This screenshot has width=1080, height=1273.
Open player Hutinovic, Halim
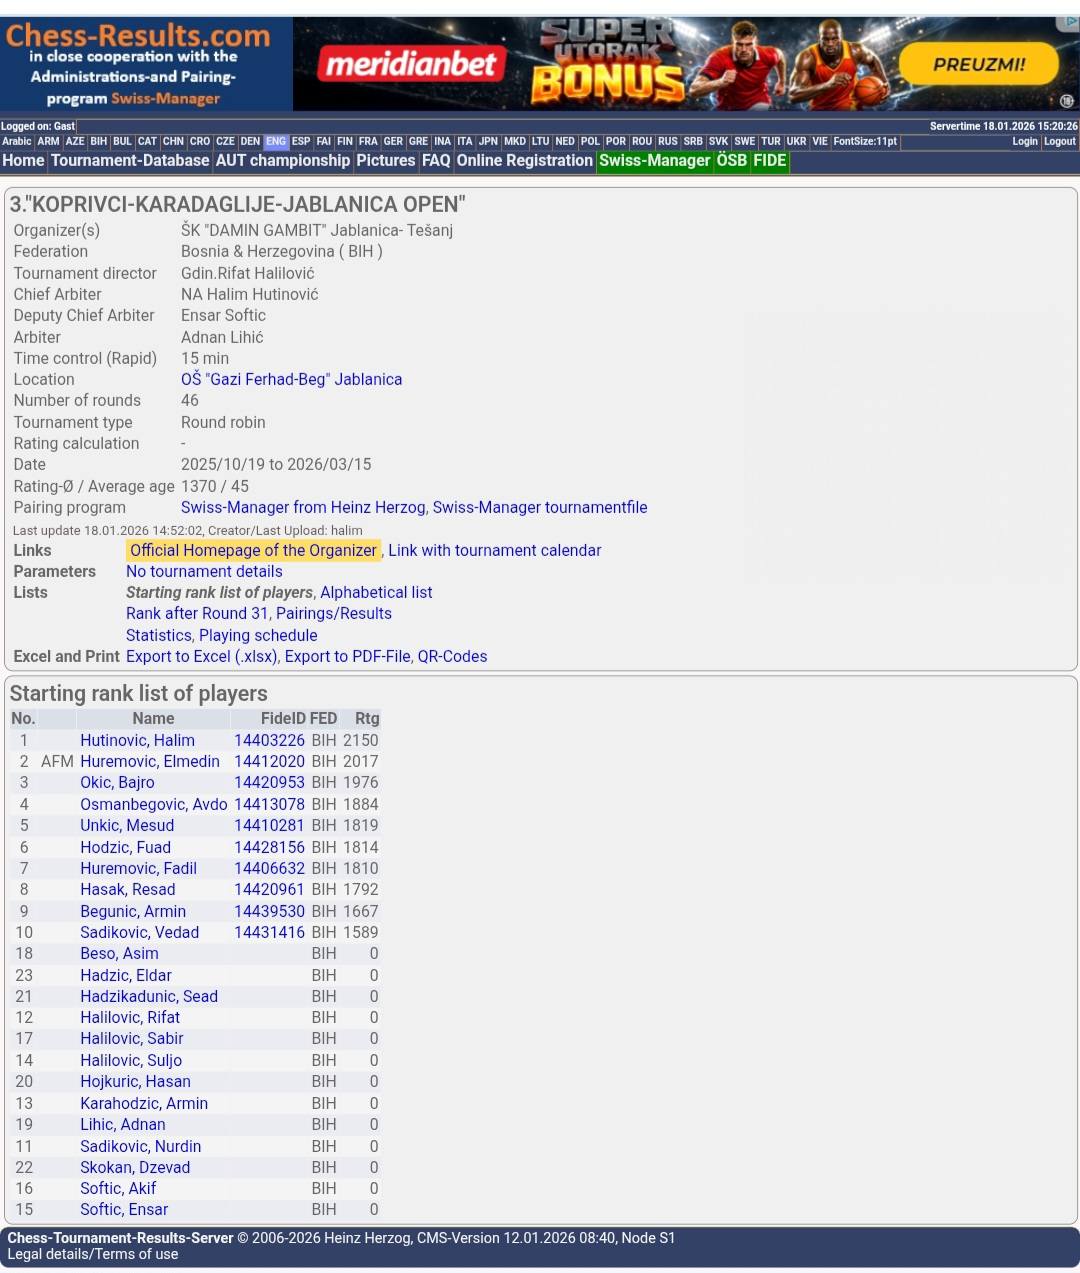tap(137, 741)
